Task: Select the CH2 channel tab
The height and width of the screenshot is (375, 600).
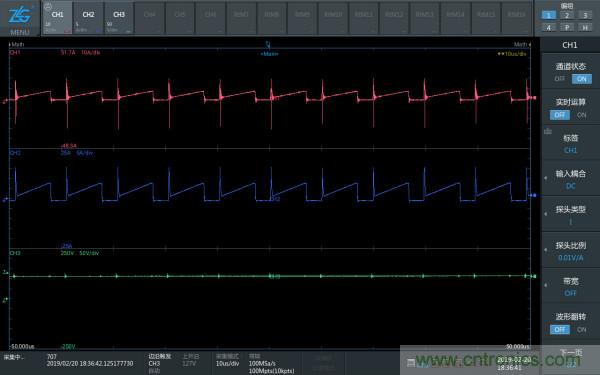Action: click(x=88, y=18)
